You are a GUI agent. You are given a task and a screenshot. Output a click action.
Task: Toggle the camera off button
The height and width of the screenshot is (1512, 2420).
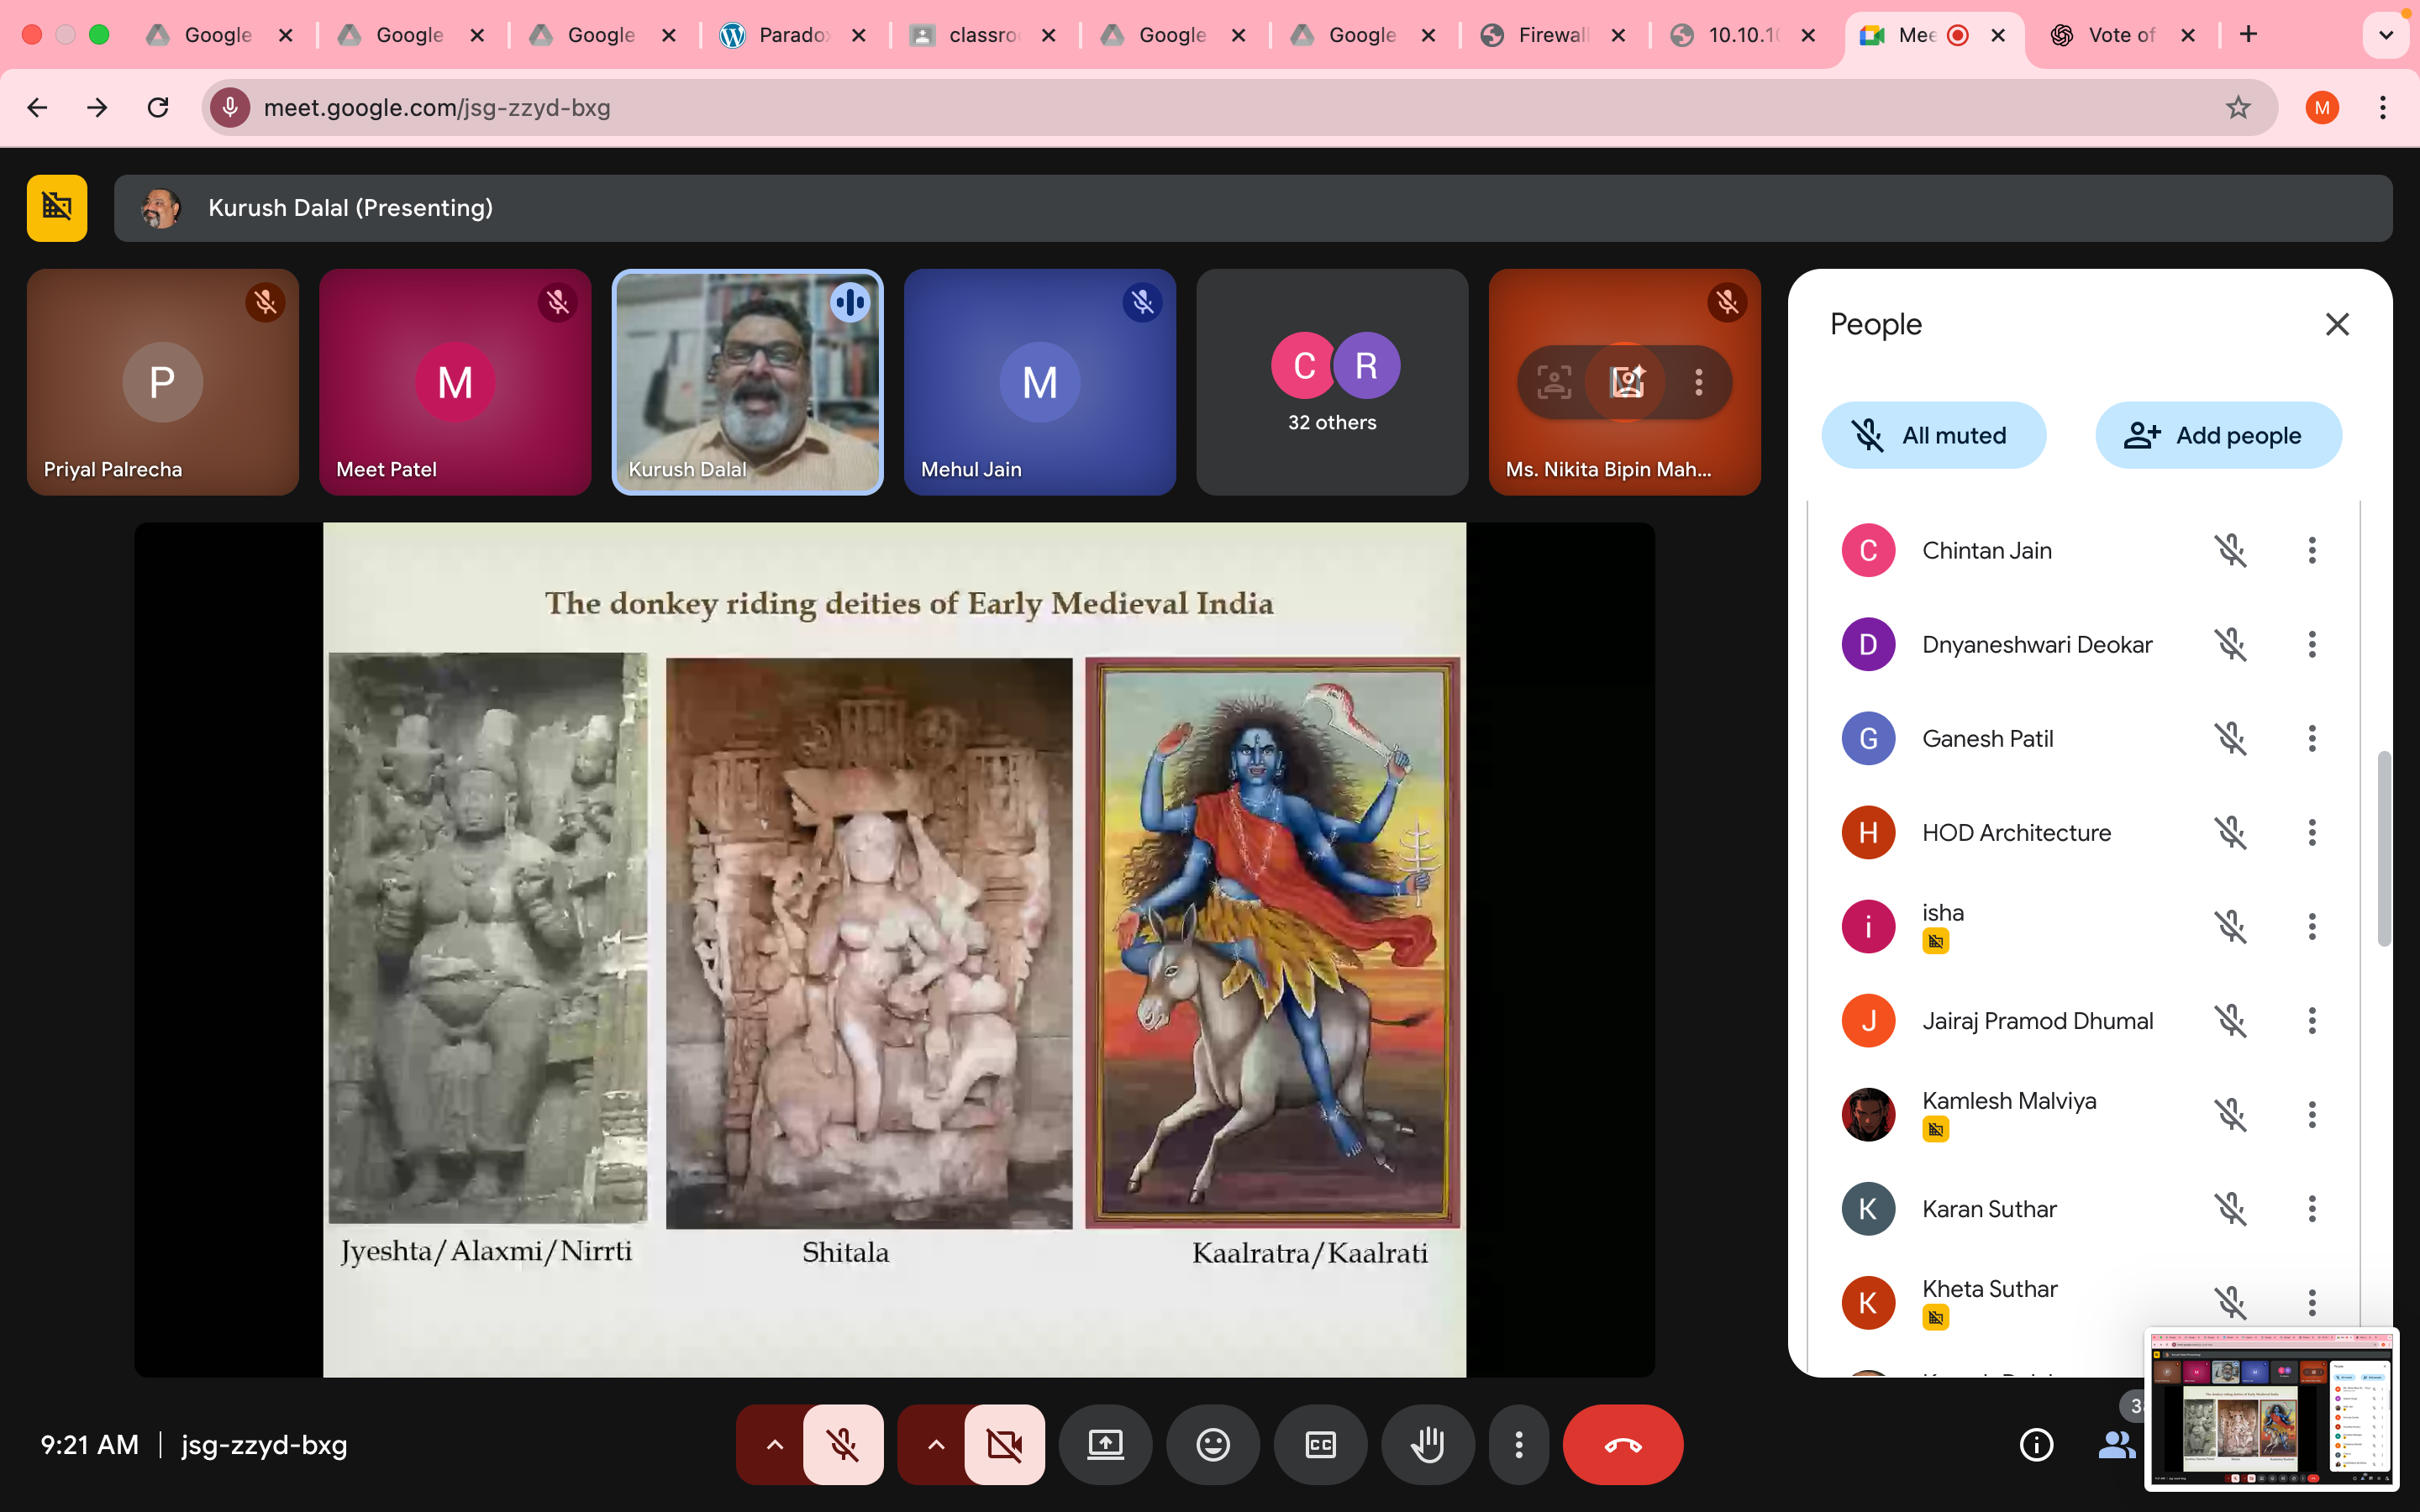click(1004, 1444)
